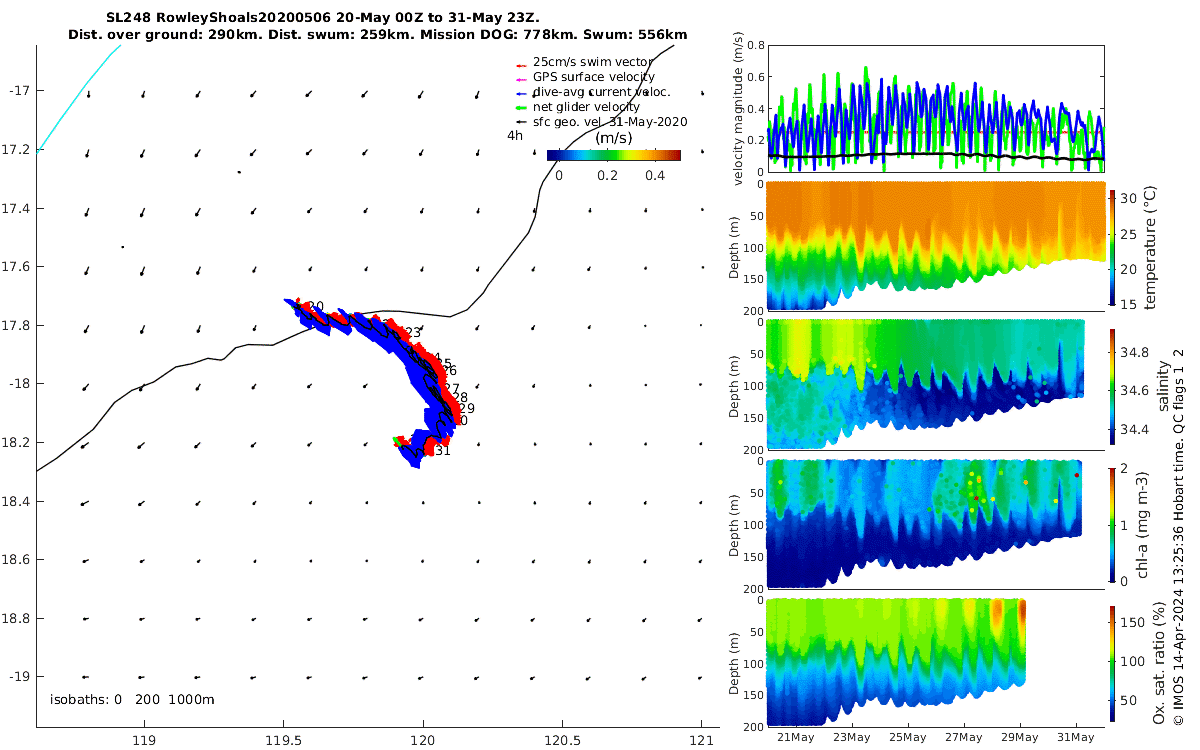Click the '120' longitude tick label
1200x750 pixels.
pyautogui.click(x=422, y=741)
